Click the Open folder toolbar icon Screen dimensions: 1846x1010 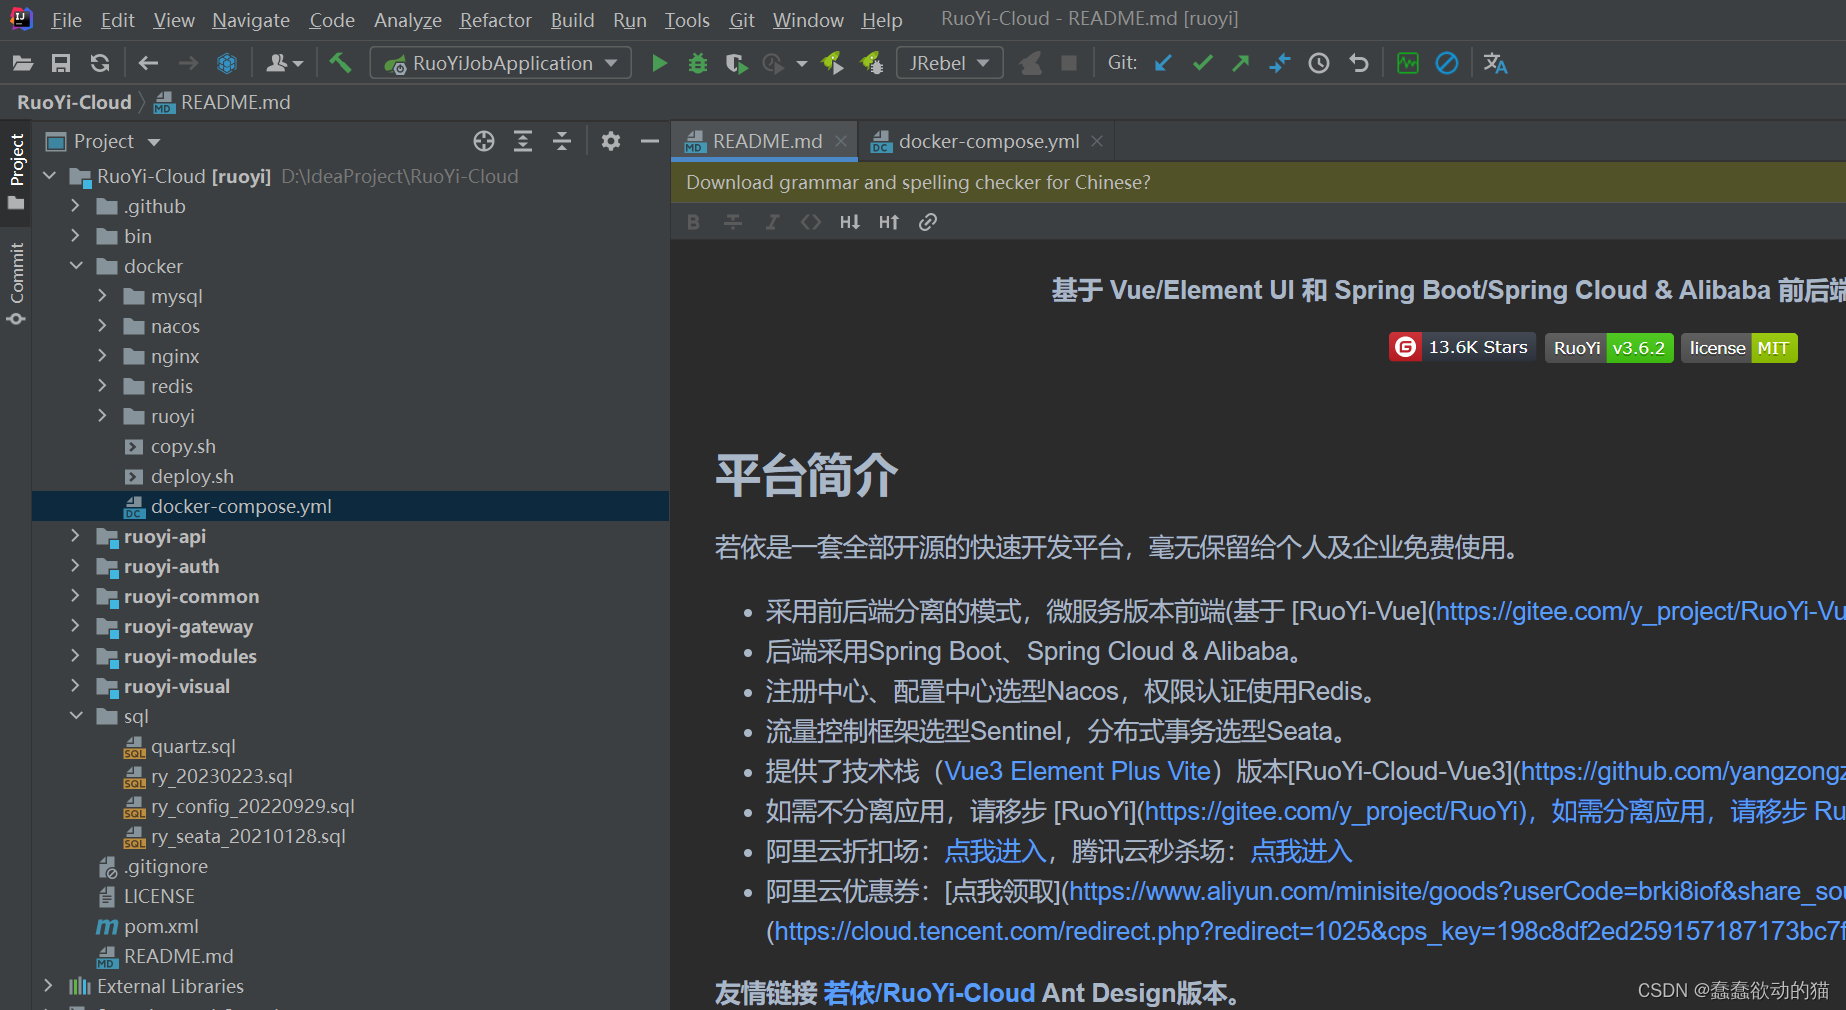click(x=23, y=63)
